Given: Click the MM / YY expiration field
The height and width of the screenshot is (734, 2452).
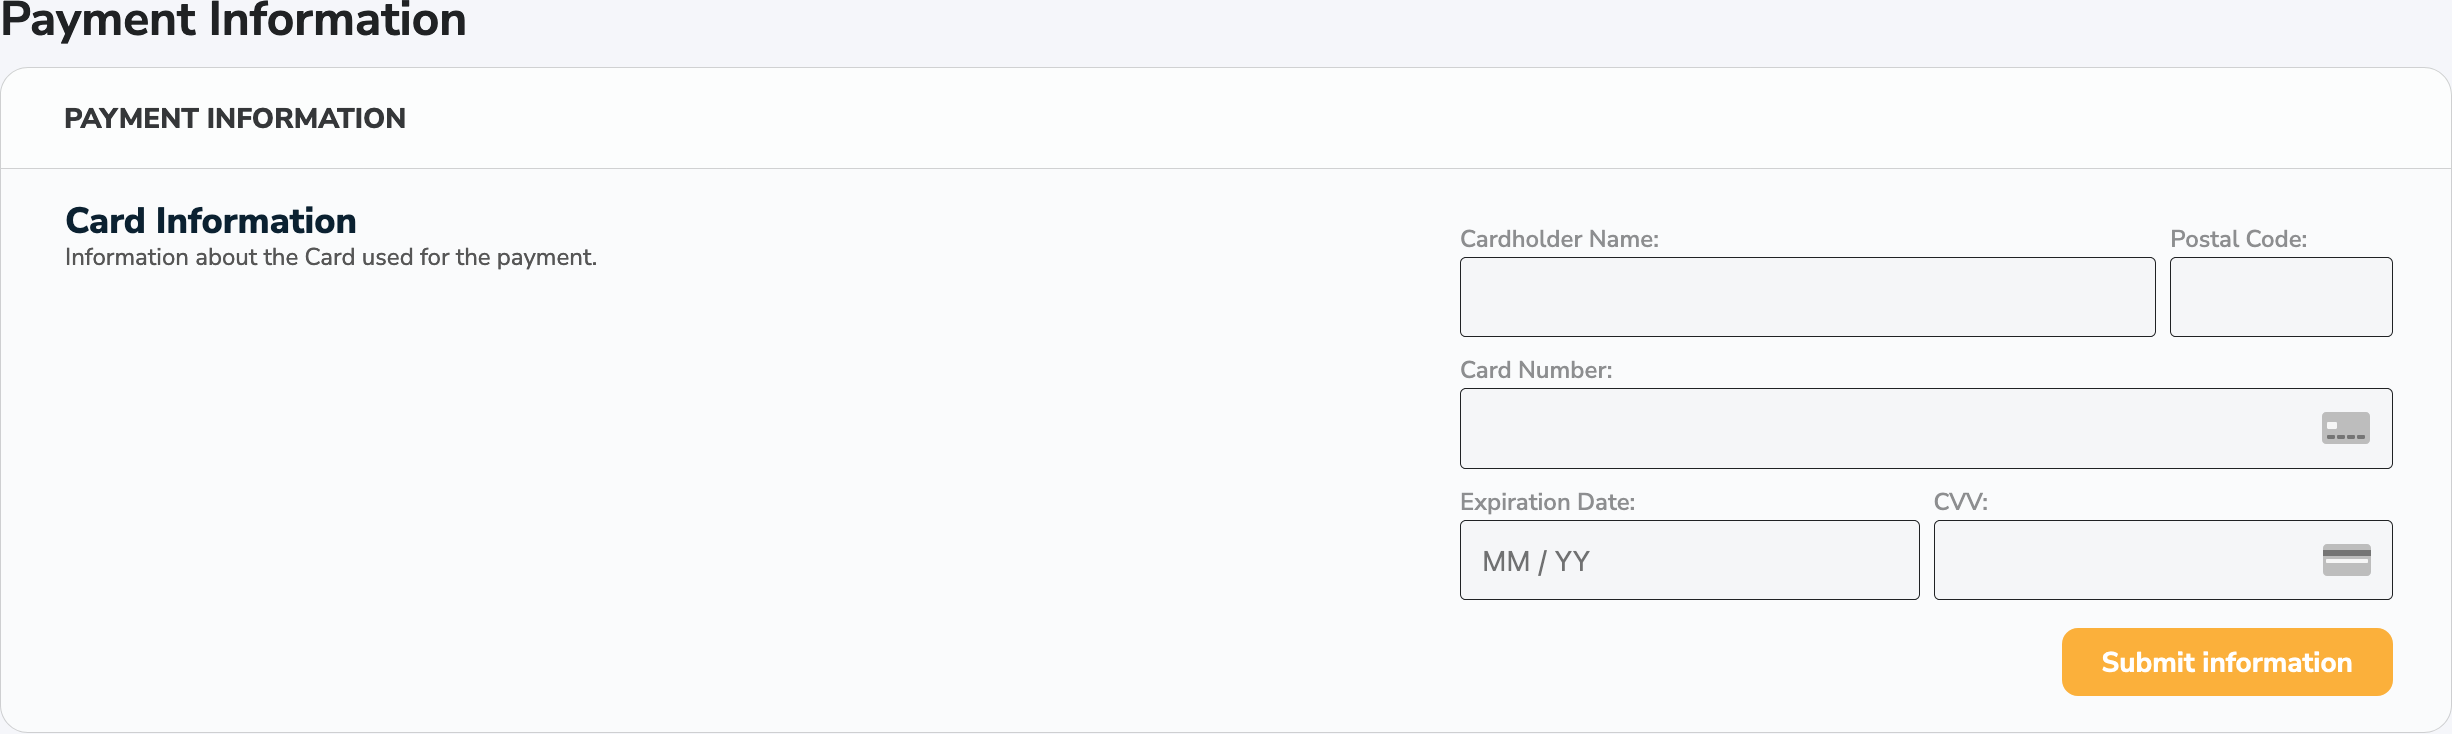Looking at the screenshot, I should tap(1688, 560).
